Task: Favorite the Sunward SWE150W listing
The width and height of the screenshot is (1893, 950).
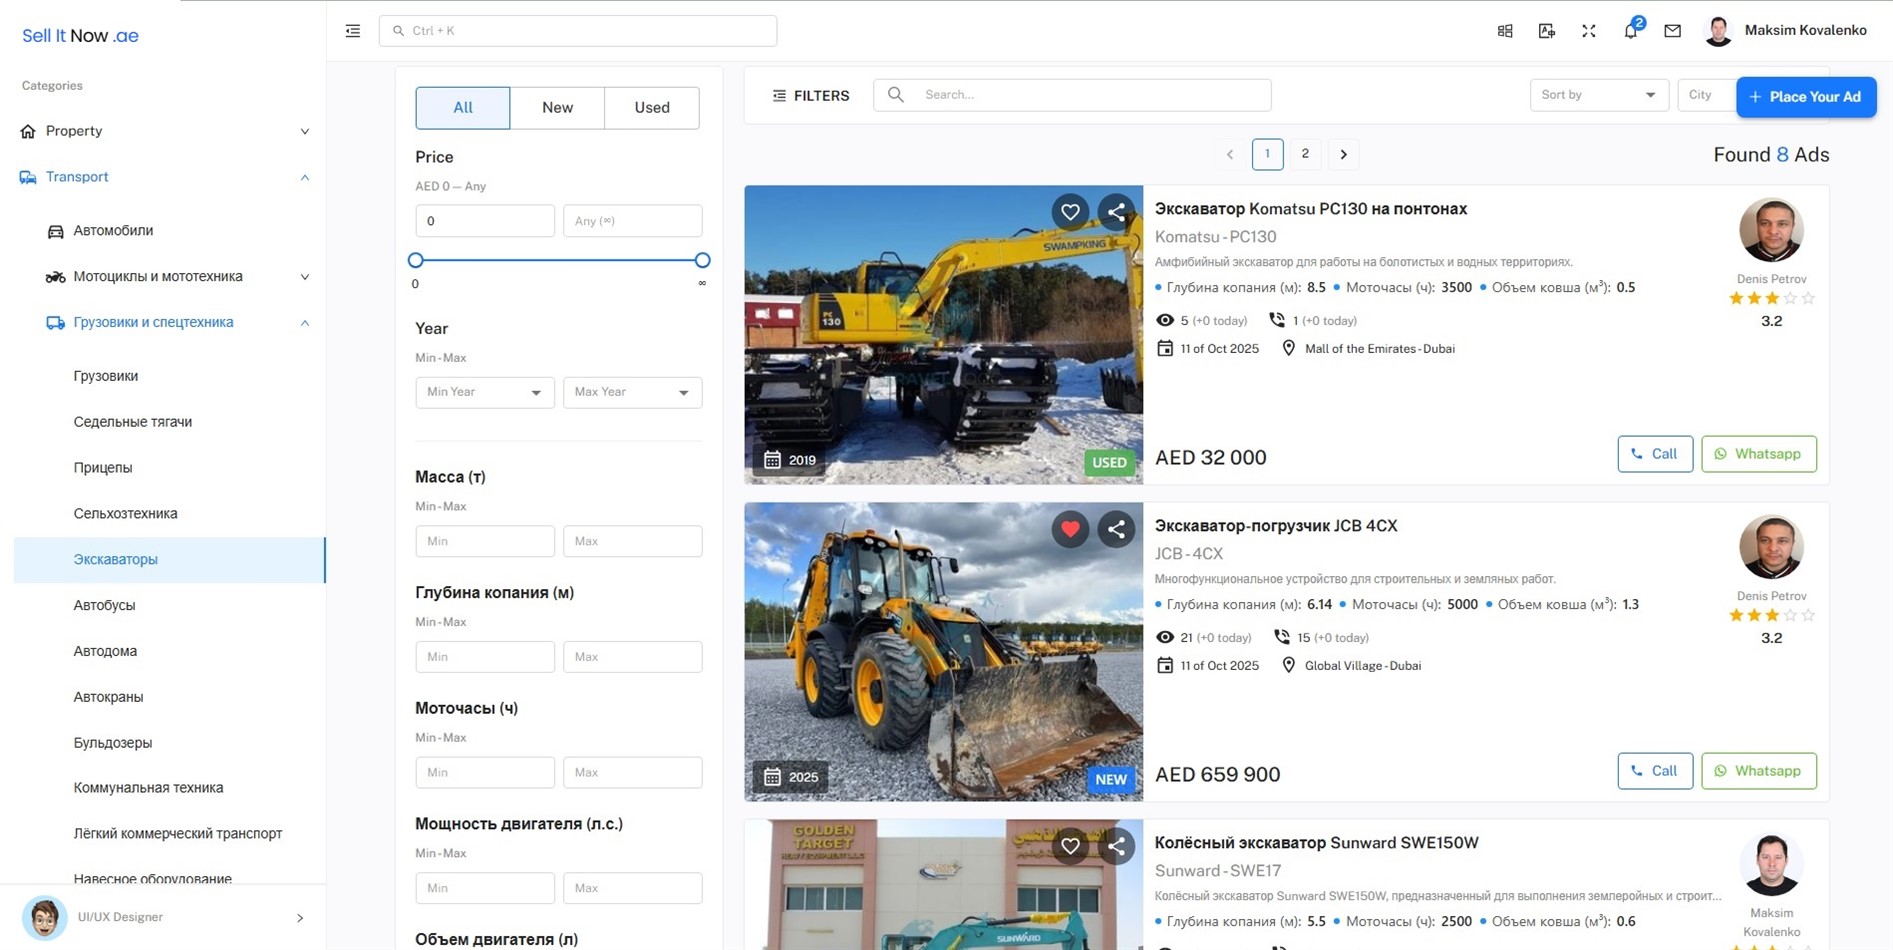Action: [x=1070, y=846]
